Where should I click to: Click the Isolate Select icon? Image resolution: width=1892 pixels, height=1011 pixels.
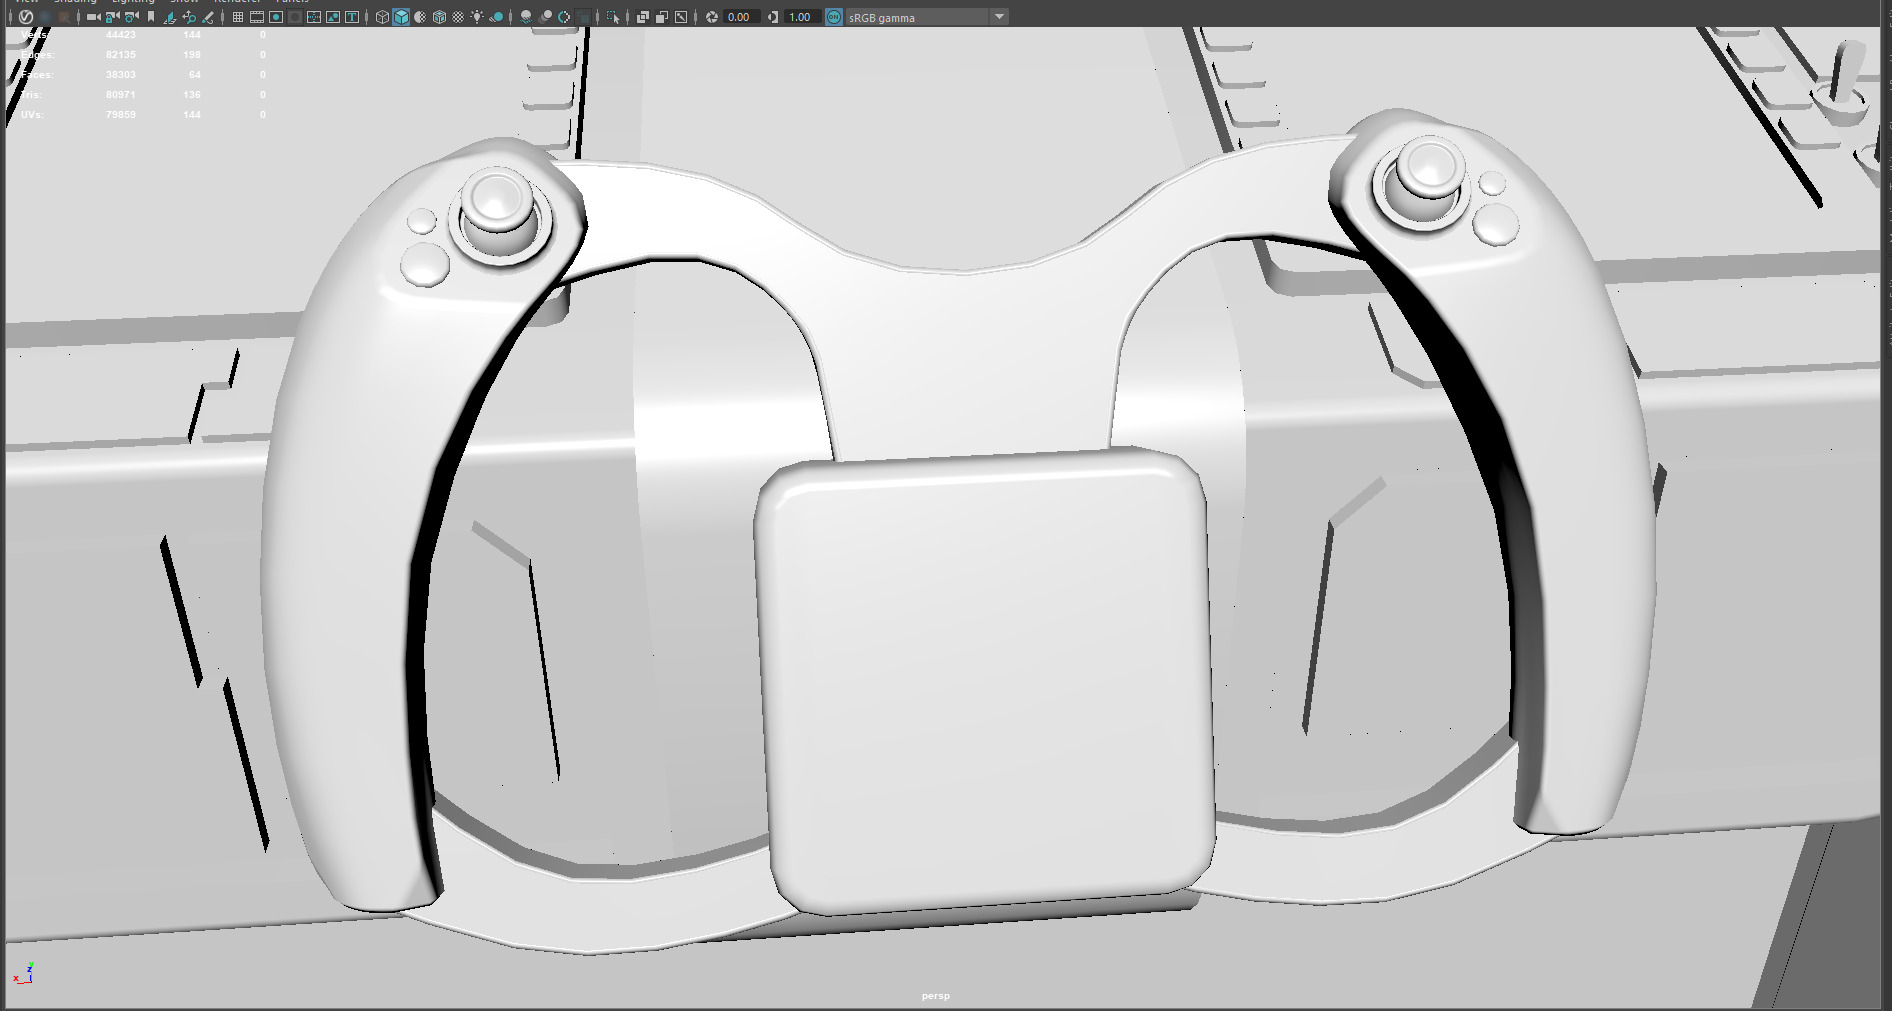pyautogui.click(x=613, y=17)
